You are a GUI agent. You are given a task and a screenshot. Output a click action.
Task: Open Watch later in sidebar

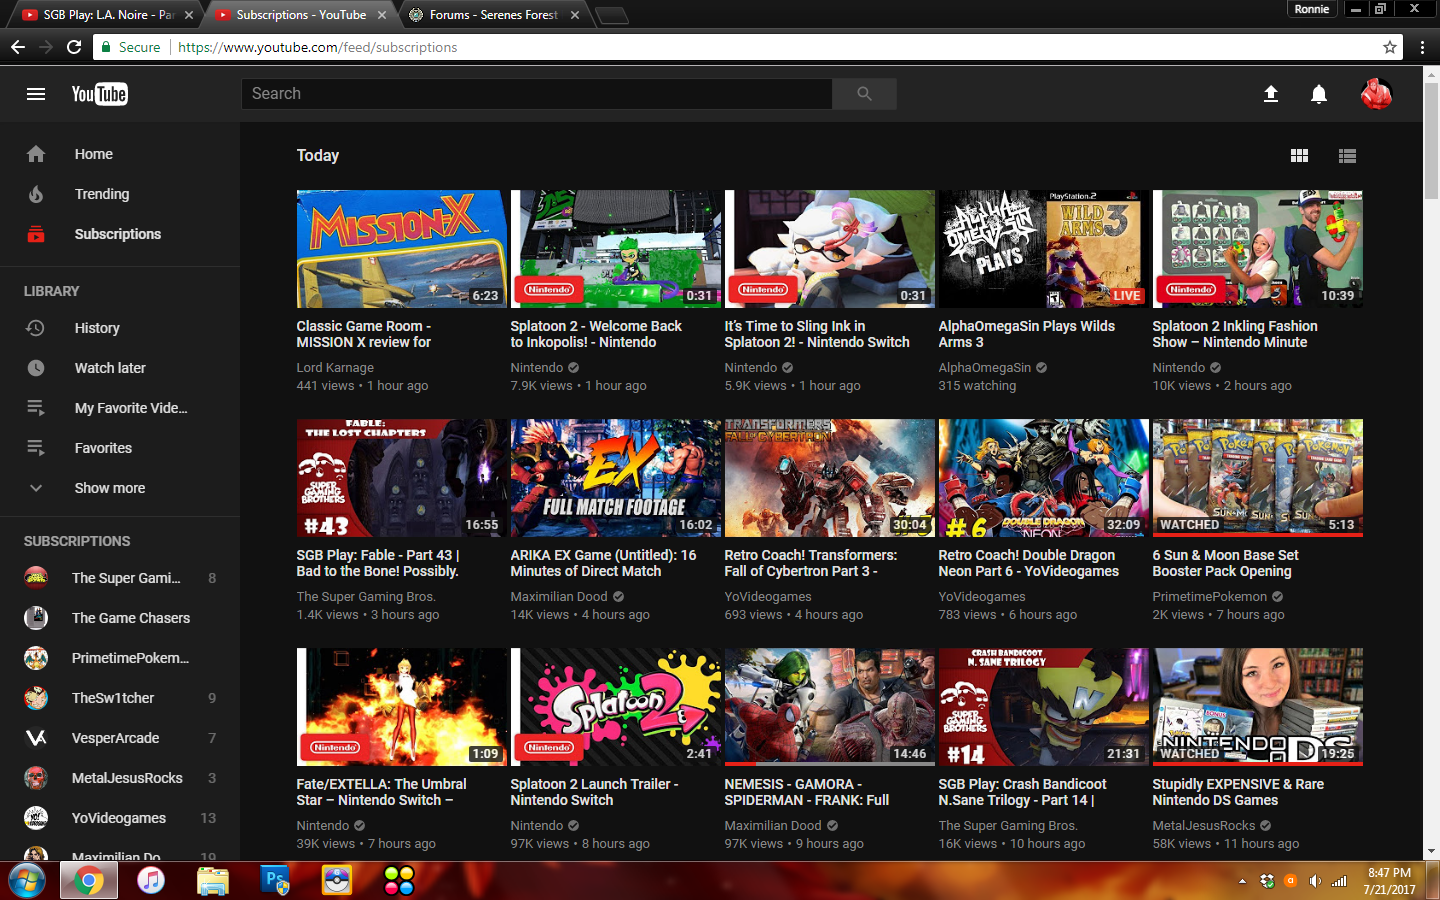point(110,368)
